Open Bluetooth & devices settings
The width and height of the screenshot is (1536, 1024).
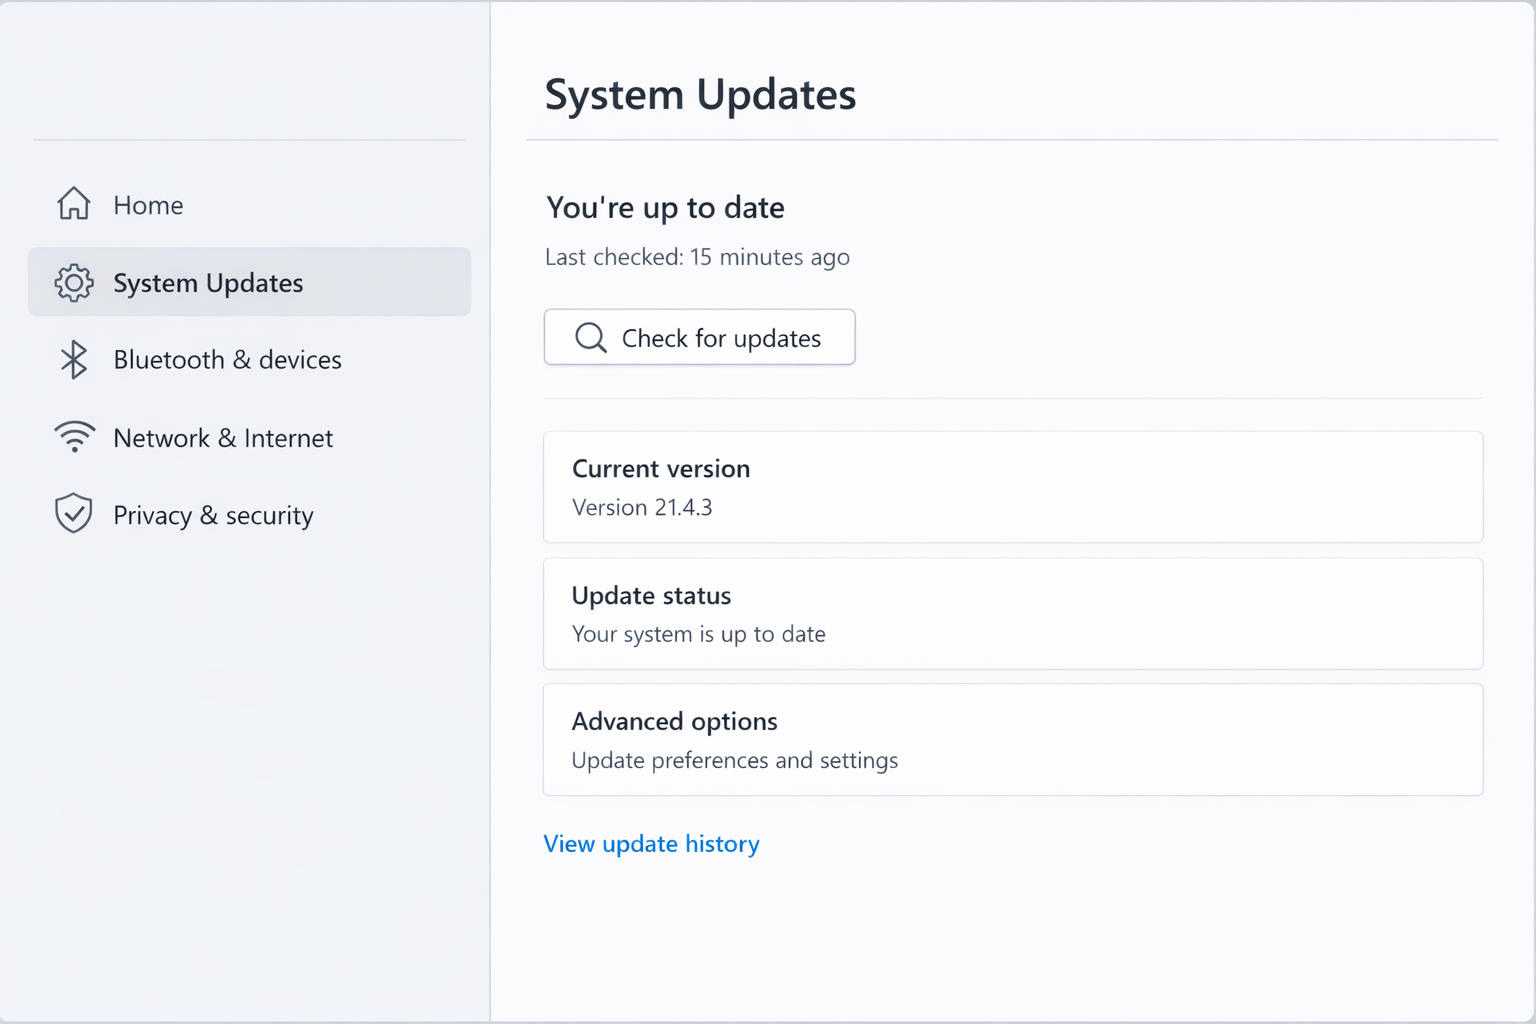pyautogui.click(x=227, y=360)
